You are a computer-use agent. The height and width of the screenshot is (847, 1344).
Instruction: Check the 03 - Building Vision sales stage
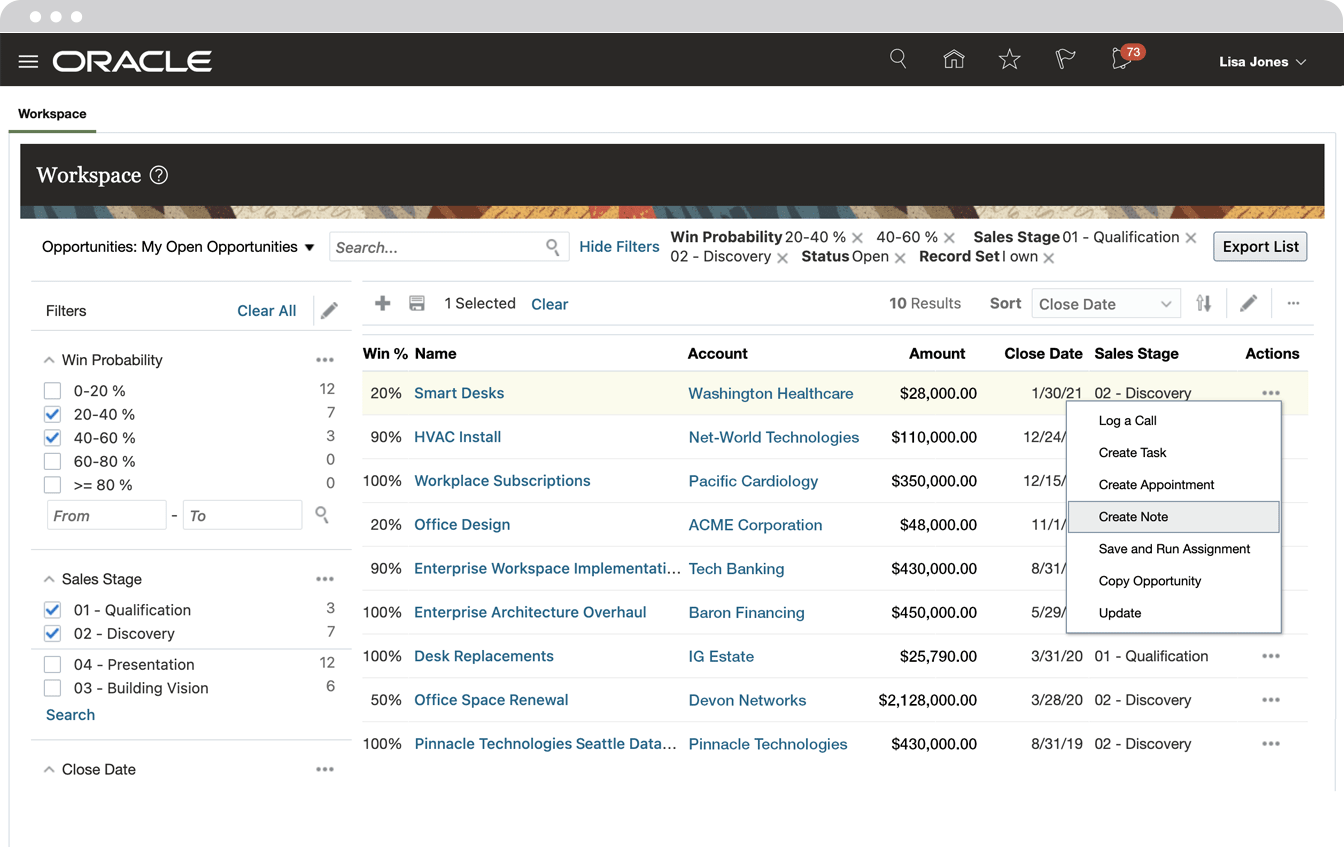[x=53, y=688]
